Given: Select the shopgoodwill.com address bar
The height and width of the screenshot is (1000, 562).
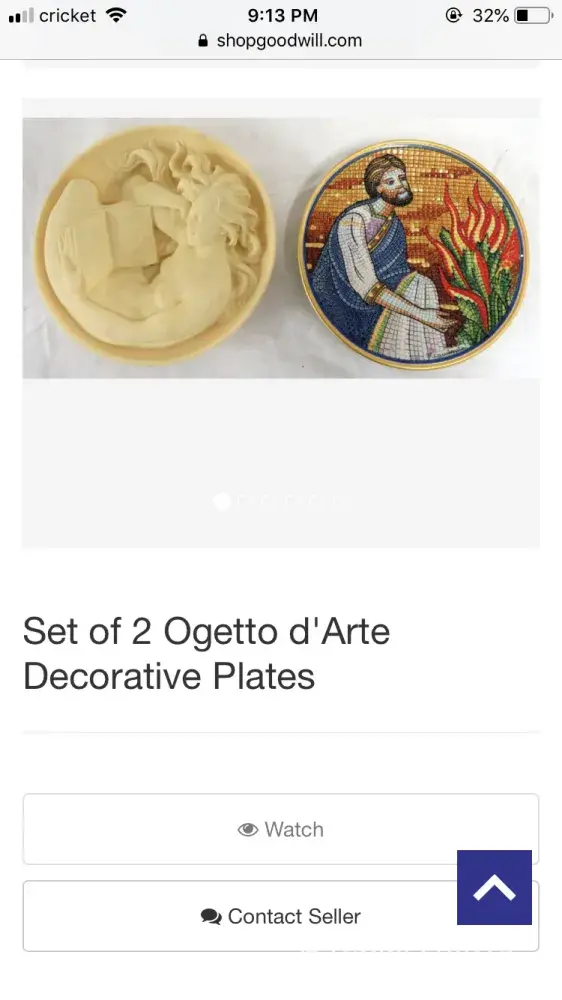Looking at the screenshot, I should point(281,40).
